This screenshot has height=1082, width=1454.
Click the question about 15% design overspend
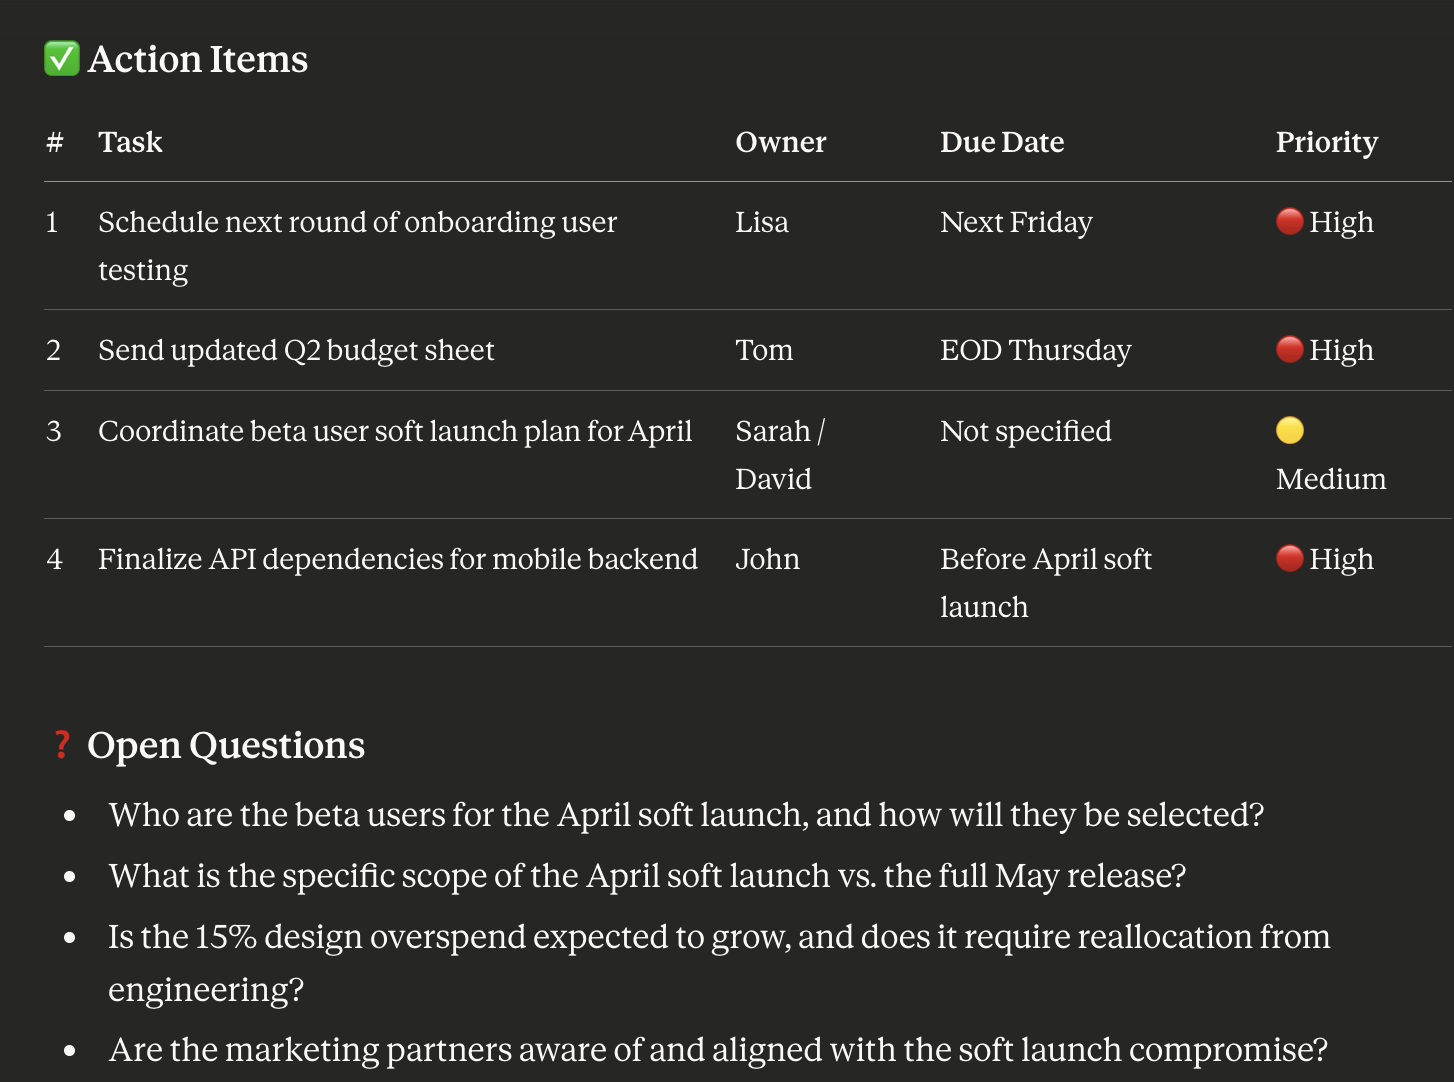pos(718,937)
